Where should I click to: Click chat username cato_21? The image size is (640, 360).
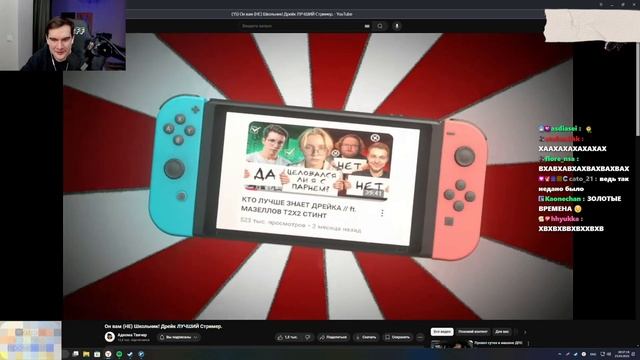pos(581,179)
